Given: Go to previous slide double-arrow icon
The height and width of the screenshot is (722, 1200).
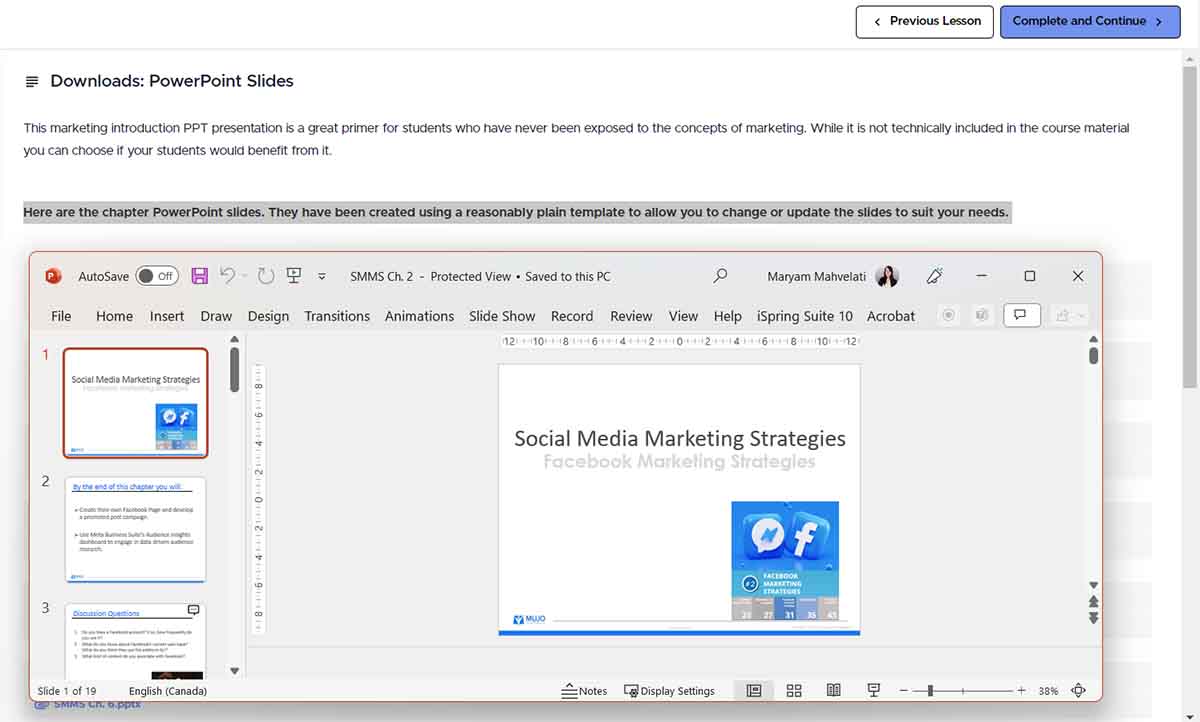Looking at the screenshot, I should (1094, 602).
